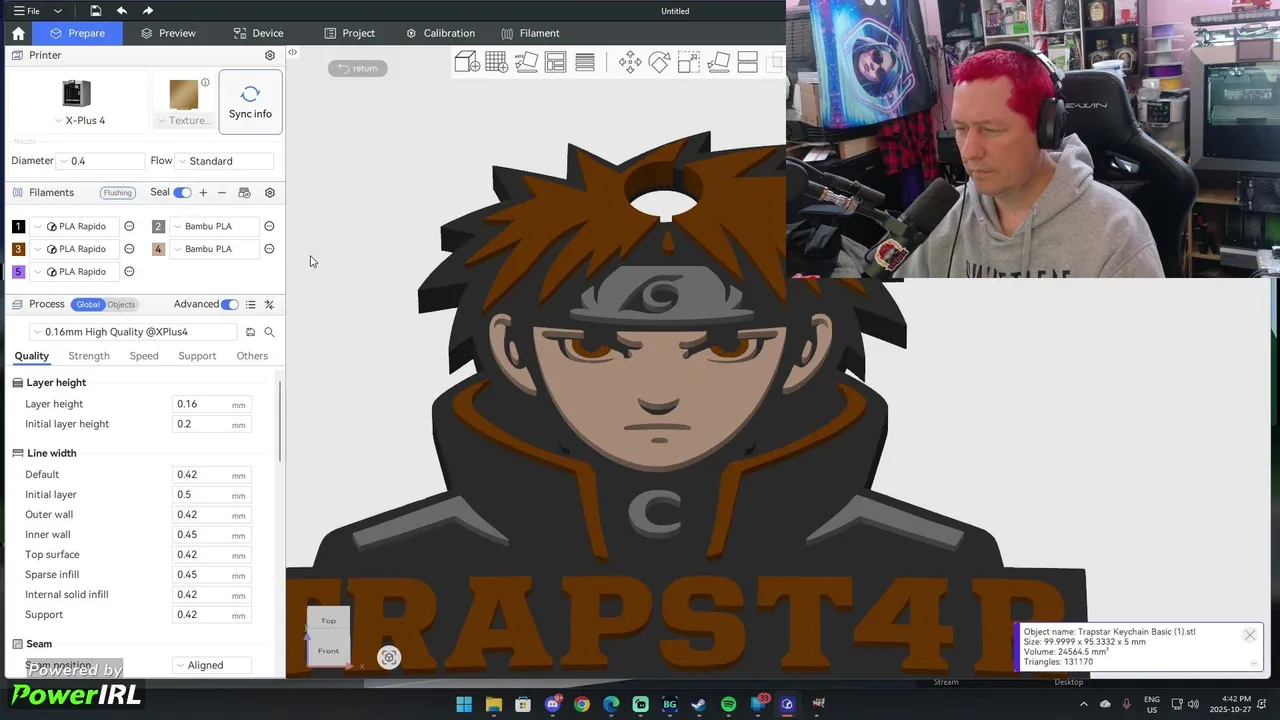Open the nozzle Diameter dropdown
1280x720 pixels.
101,161
